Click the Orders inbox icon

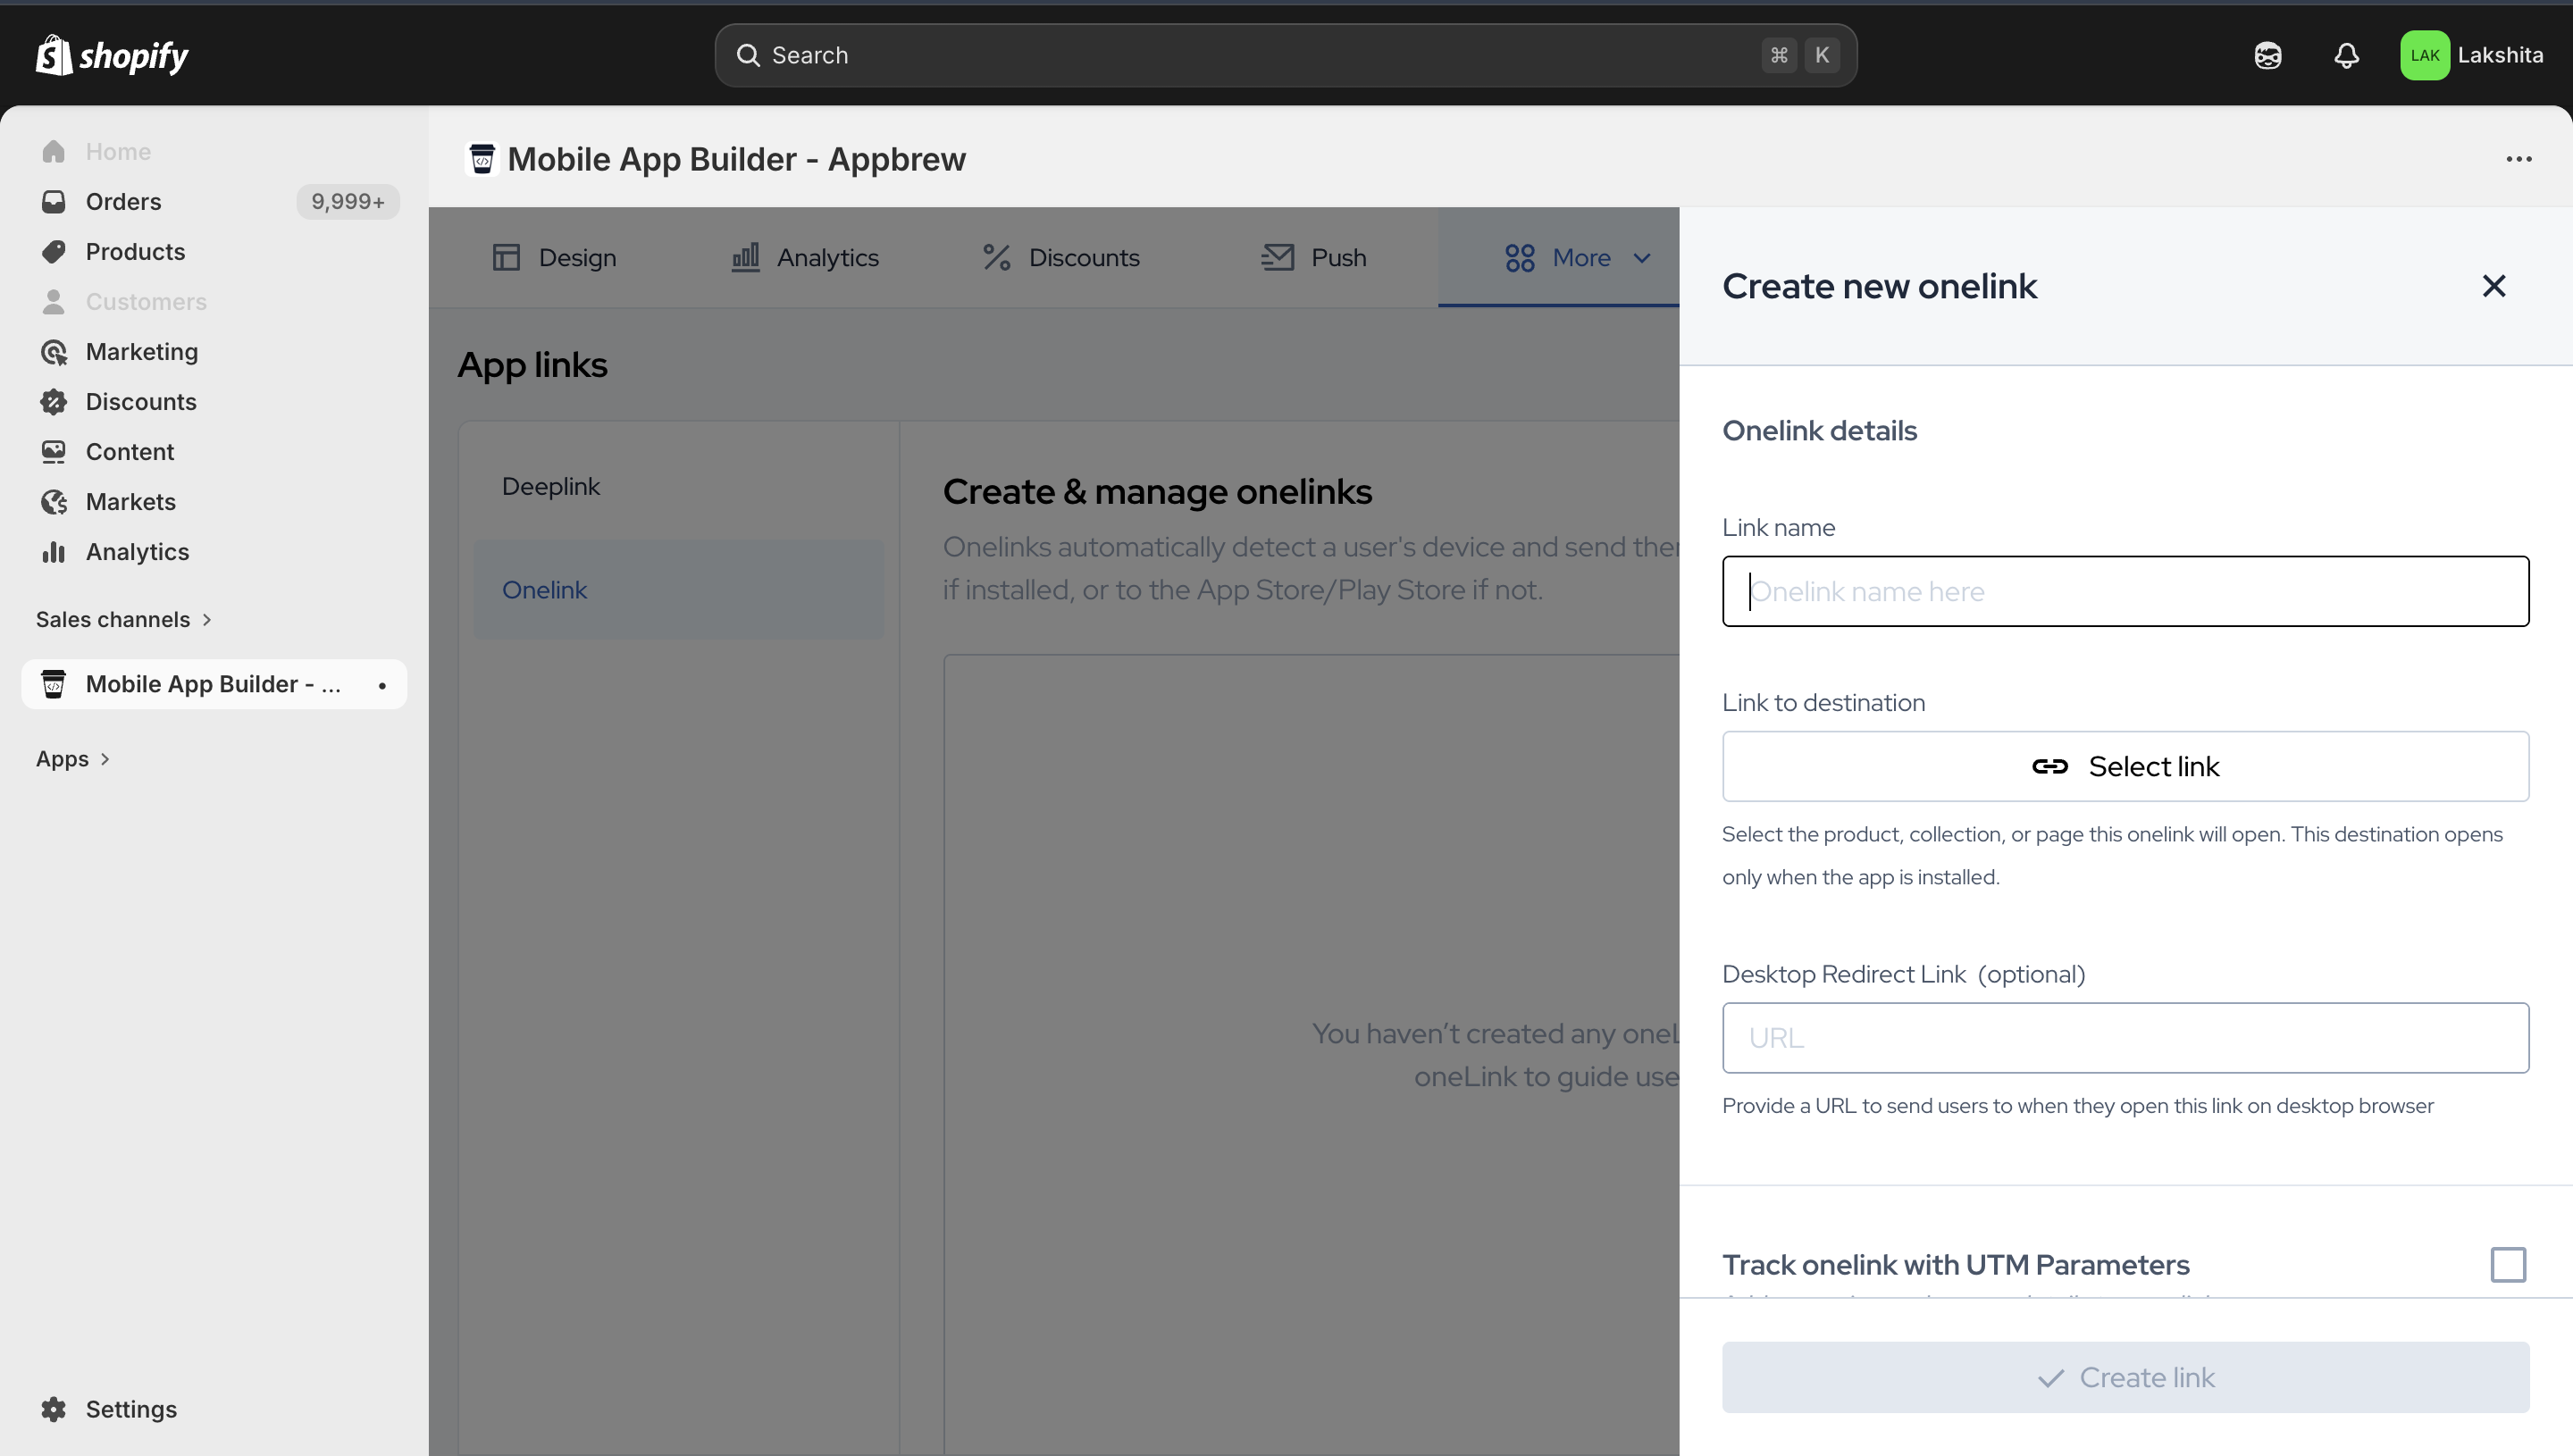point(54,202)
